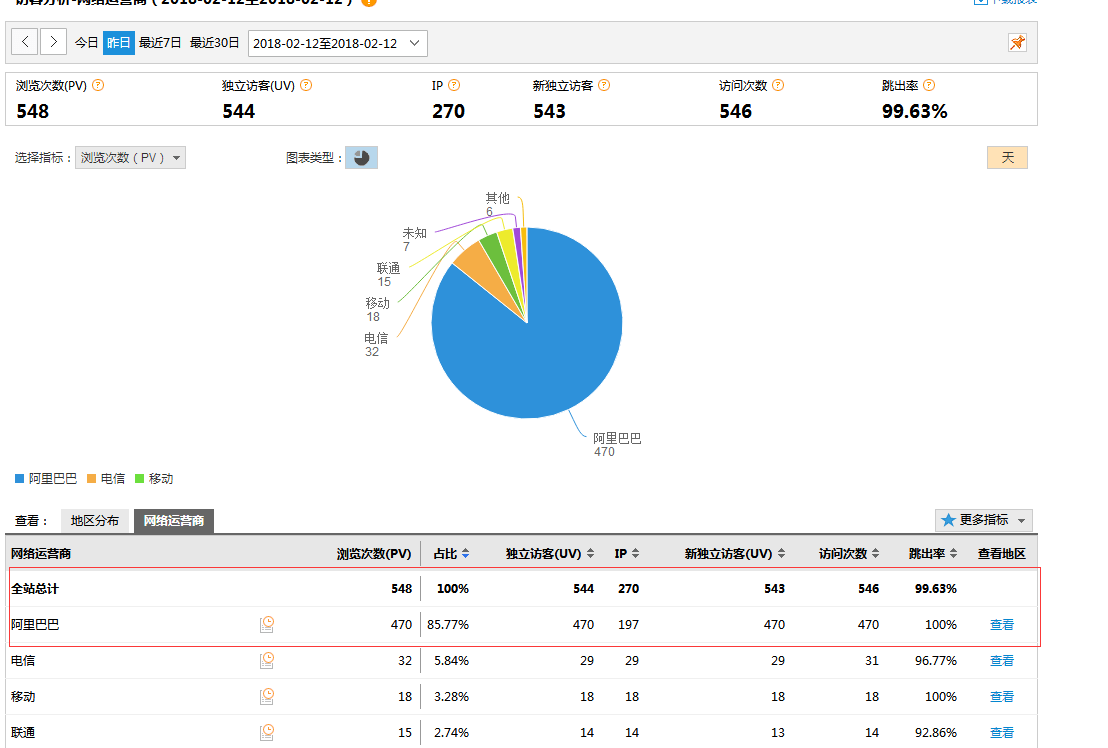Click the pin icon at top right
This screenshot has height=748, width=1108.
[x=1017, y=43]
